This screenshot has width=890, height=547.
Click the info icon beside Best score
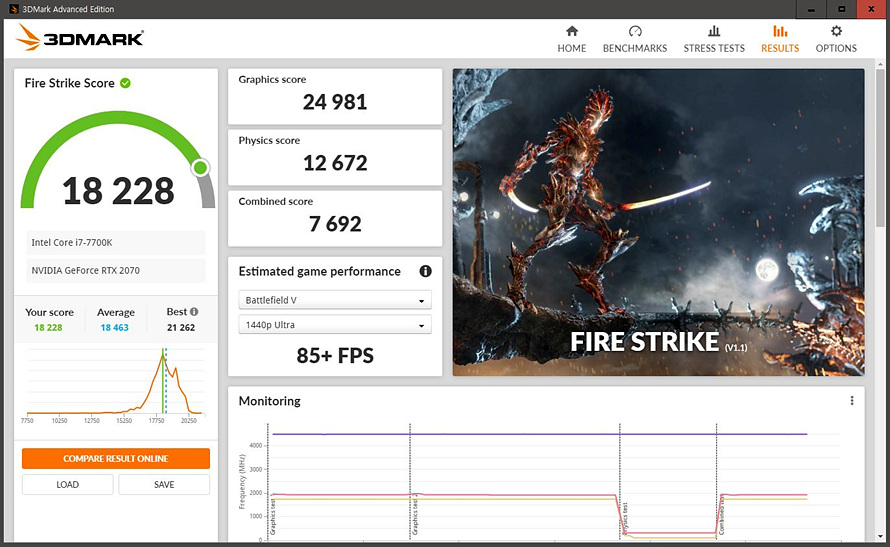194,312
